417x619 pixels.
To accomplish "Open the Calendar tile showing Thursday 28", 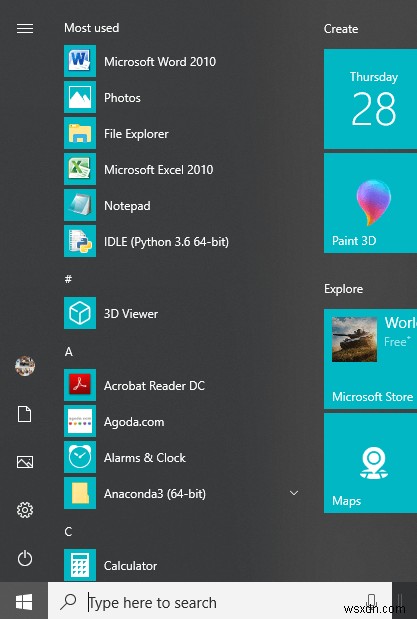I will [x=370, y=99].
